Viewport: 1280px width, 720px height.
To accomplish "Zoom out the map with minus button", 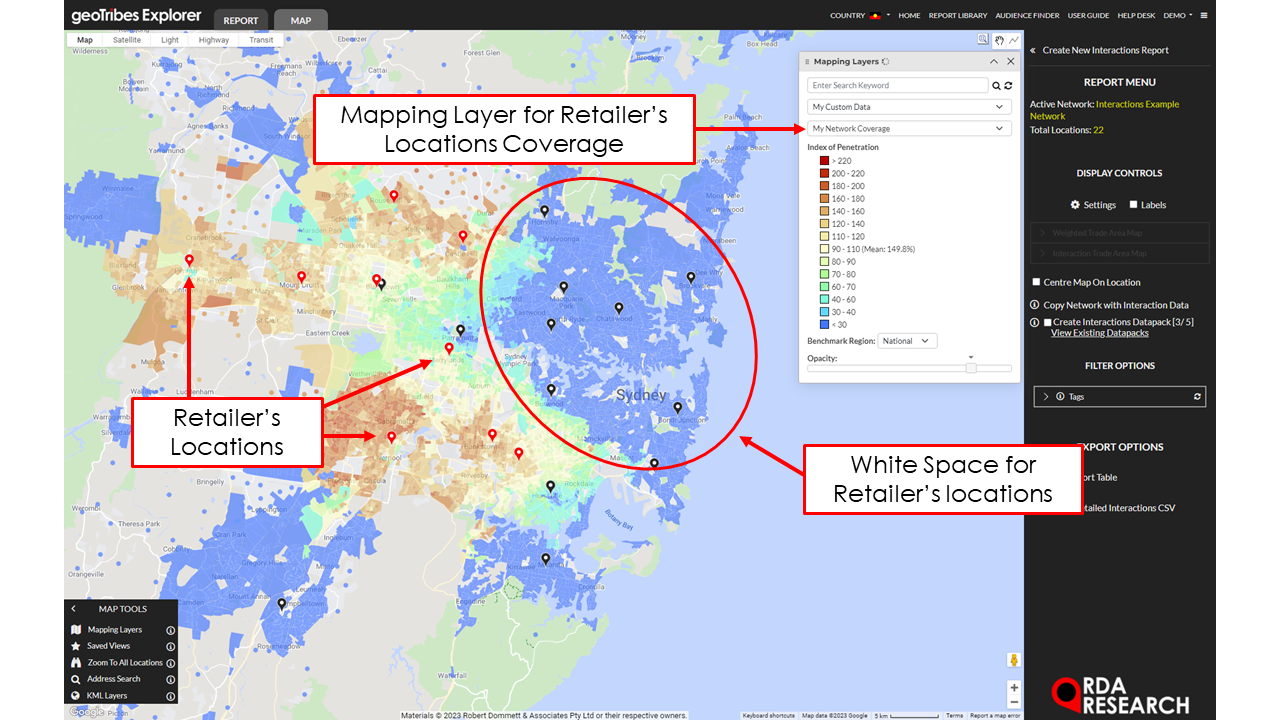I will pos(1014,702).
